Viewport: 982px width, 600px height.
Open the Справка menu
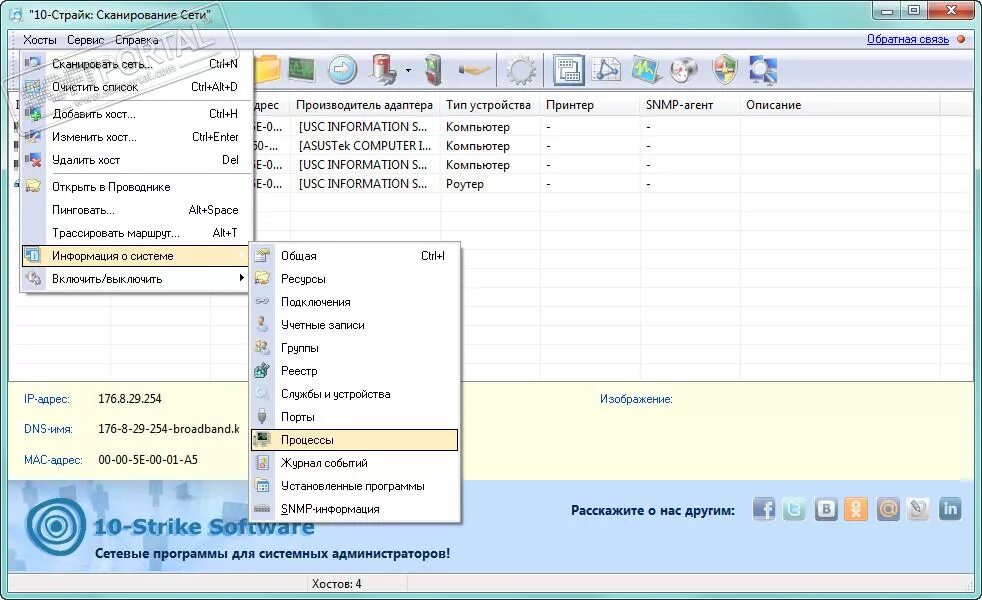137,39
